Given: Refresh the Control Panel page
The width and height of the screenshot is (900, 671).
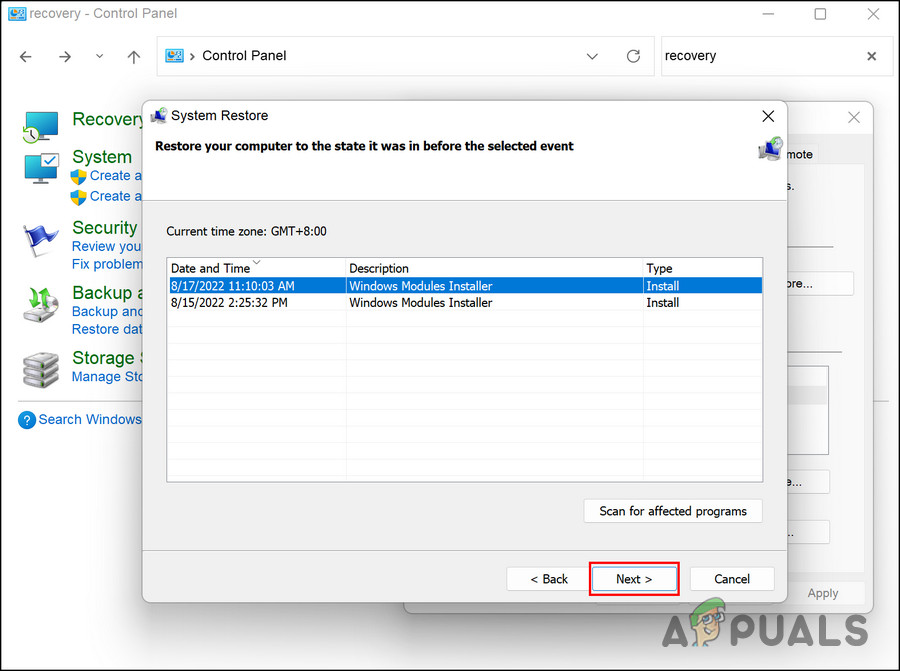Looking at the screenshot, I should tap(633, 56).
